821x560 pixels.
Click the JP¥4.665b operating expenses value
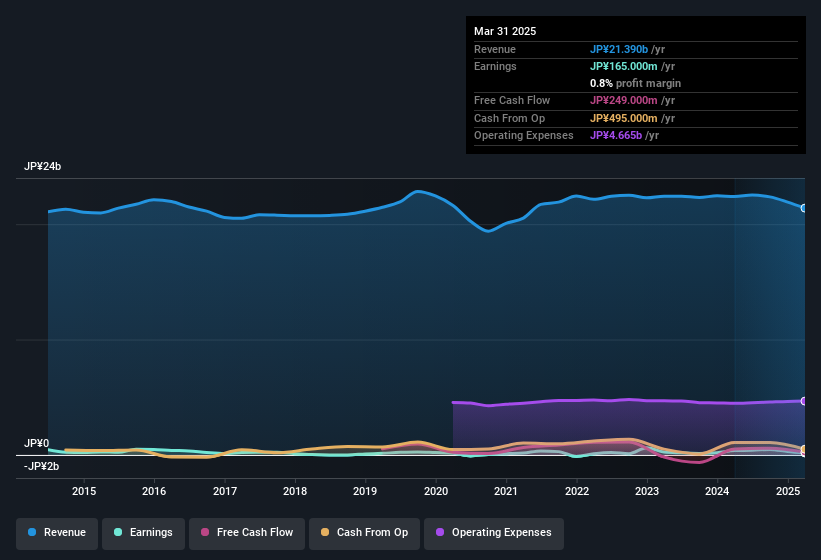click(616, 136)
